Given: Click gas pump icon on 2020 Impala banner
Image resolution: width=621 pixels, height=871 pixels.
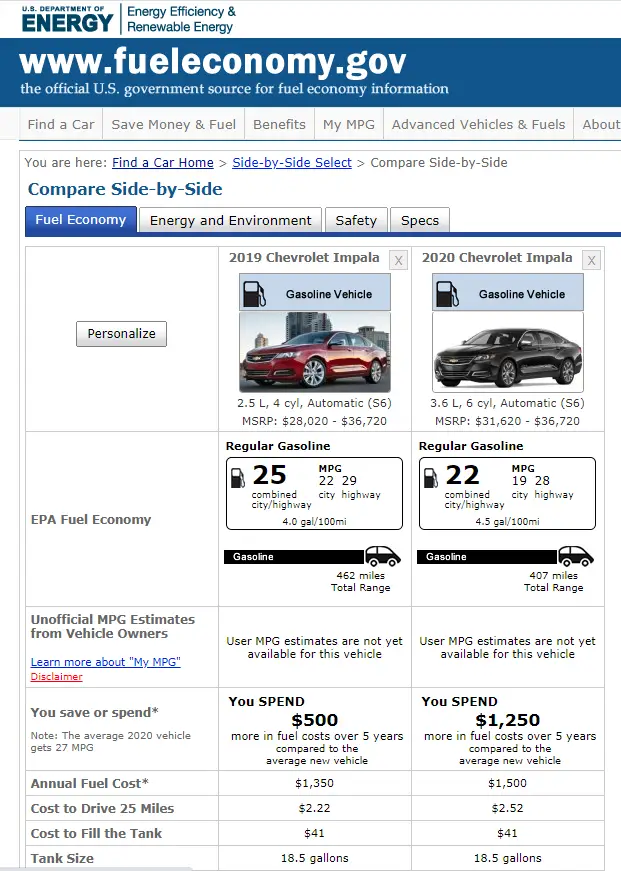Looking at the screenshot, I should click(447, 294).
